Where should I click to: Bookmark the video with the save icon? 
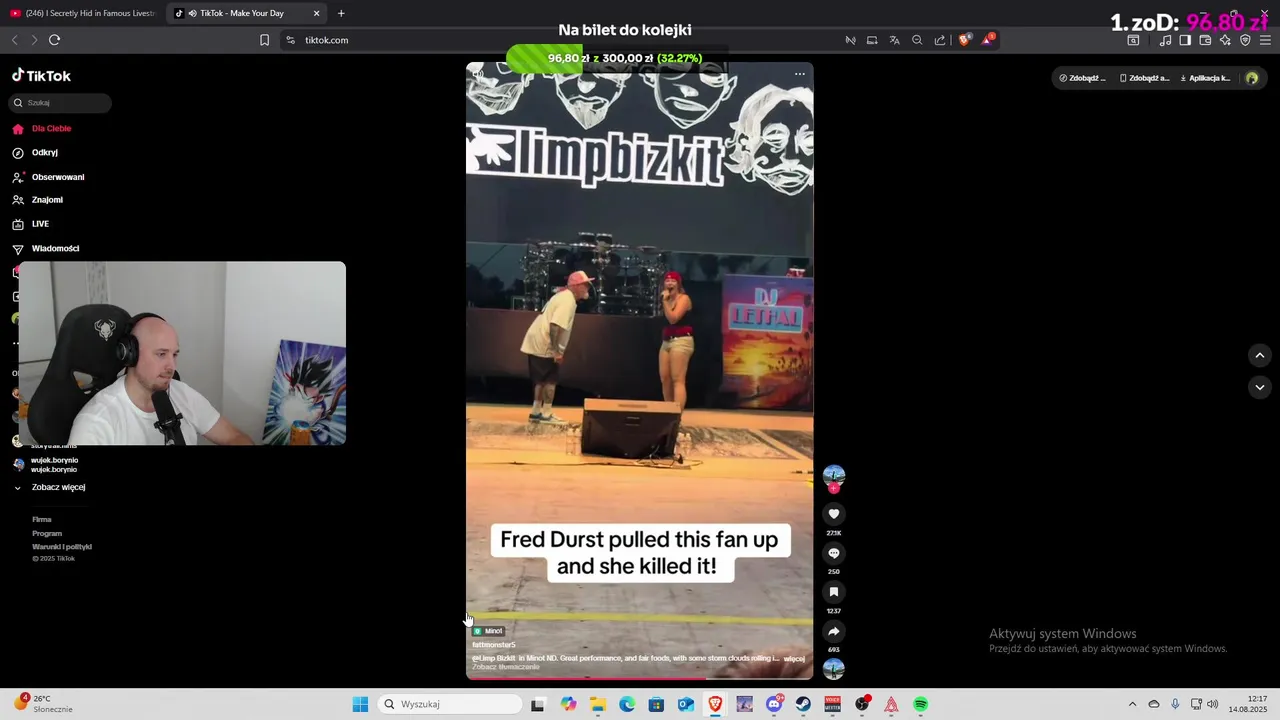point(834,592)
